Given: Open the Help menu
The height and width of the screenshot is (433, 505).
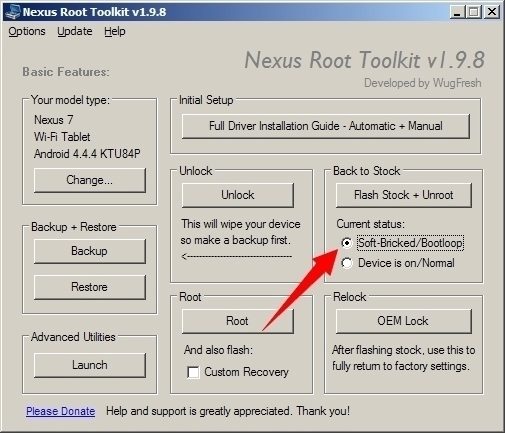Looking at the screenshot, I should (x=115, y=31).
